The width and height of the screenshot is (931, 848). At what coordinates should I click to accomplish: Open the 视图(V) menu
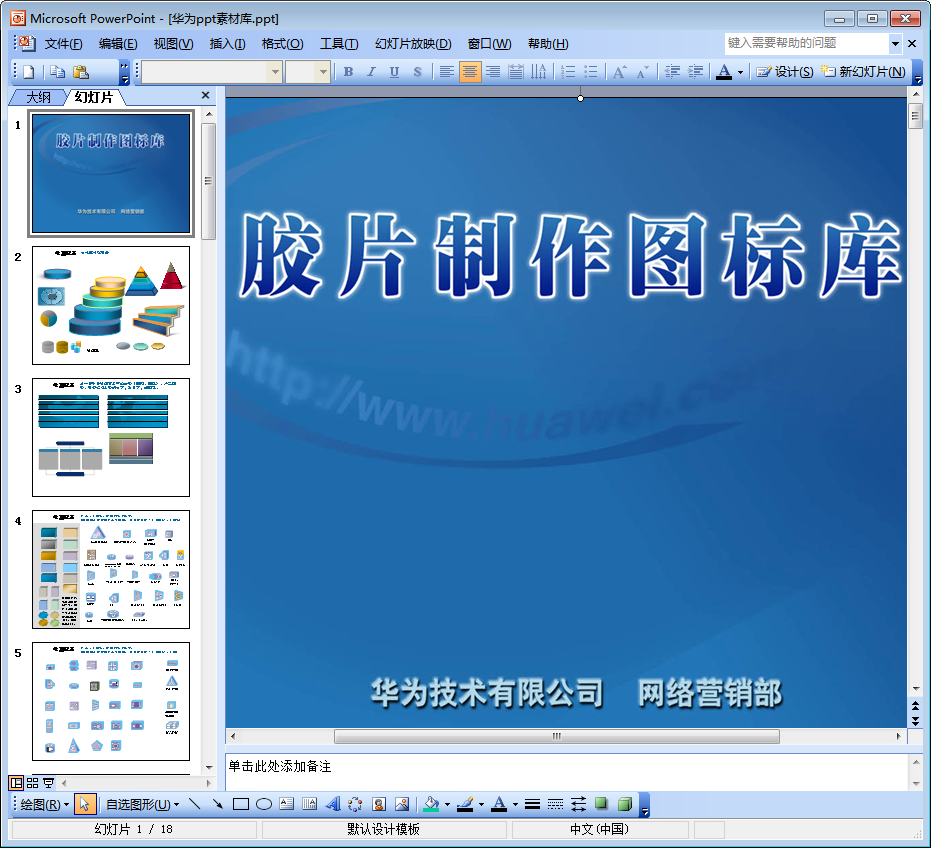point(173,44)
